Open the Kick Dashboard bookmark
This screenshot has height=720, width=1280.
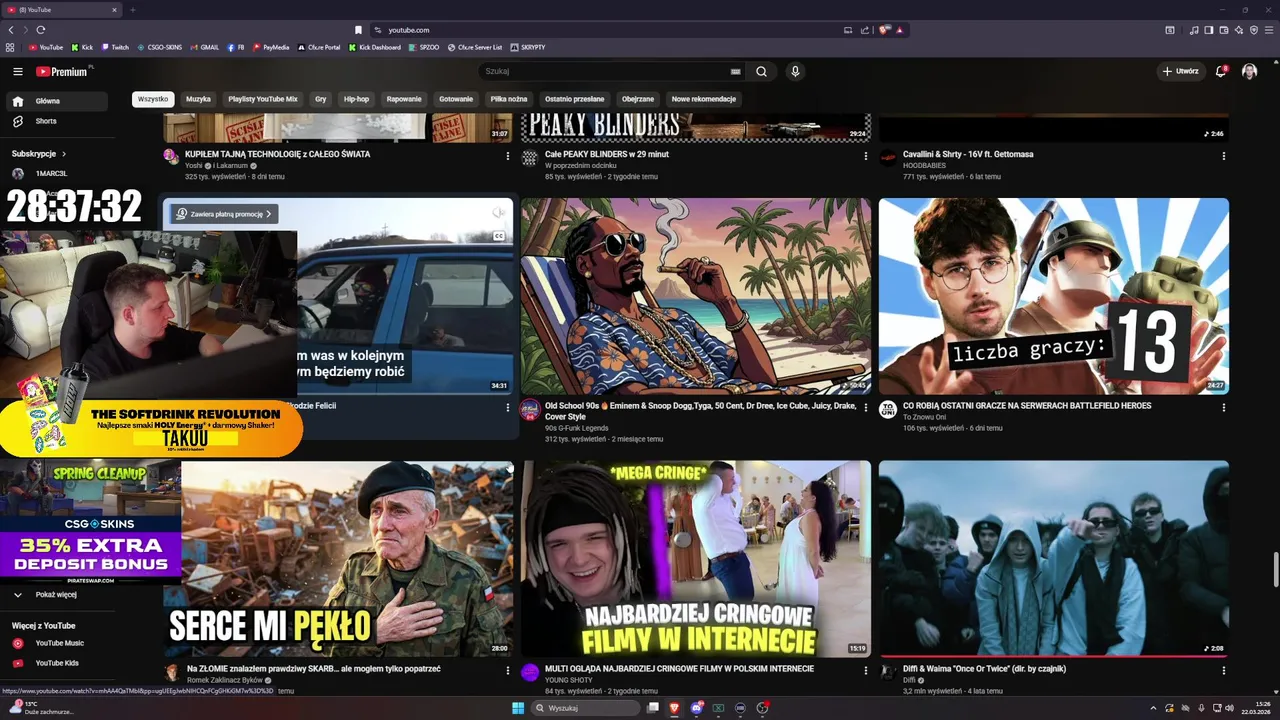[374, 47]
